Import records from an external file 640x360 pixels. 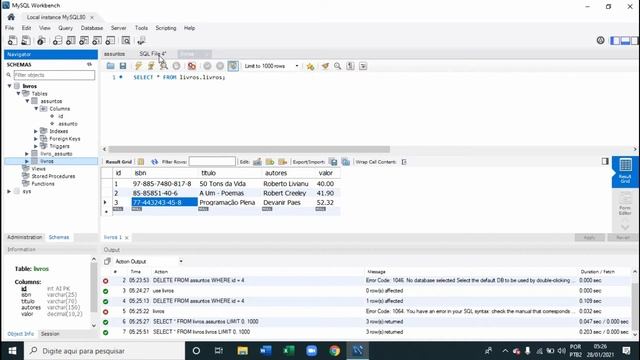tap(346, 162)
